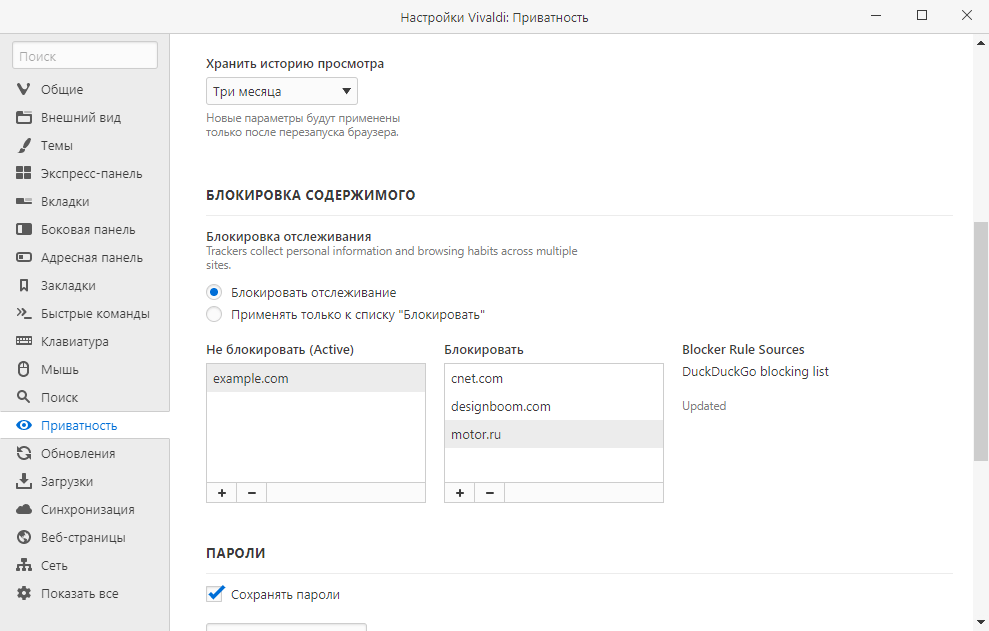Viewport: 989px width, 631px height.
Task: Click plus under Не блокировать list
Action: pyautogui.click(x=221, y=493)
